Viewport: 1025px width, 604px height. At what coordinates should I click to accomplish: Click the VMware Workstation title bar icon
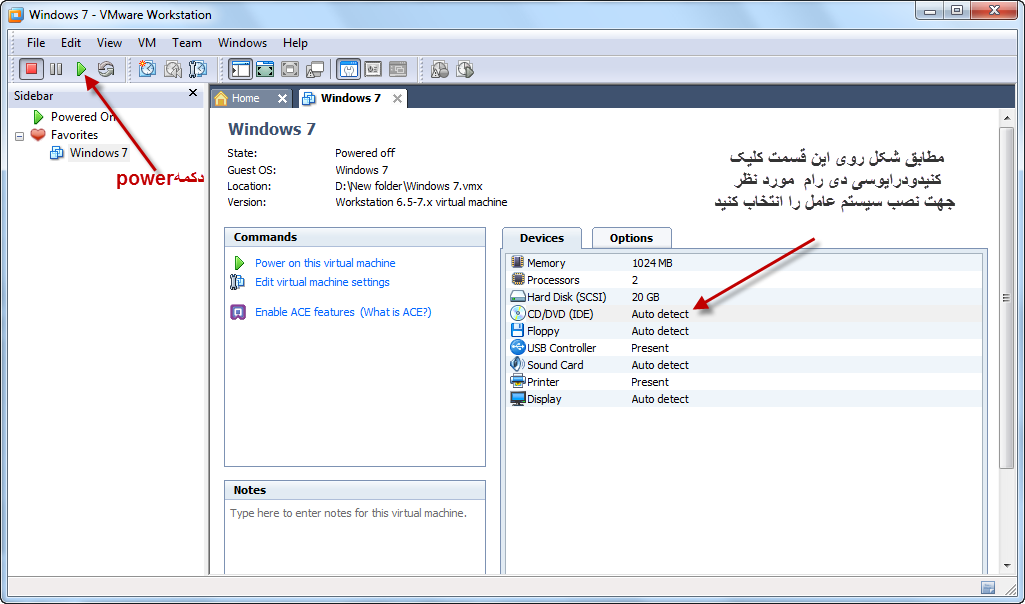[16, 14]
